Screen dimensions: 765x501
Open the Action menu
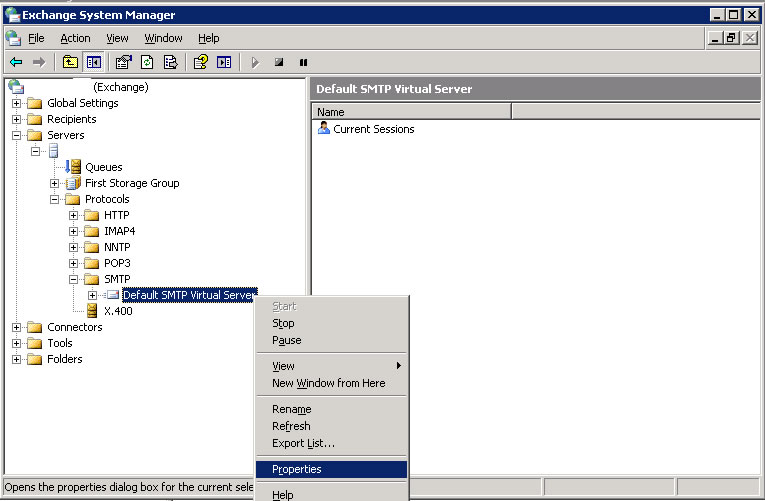75,38
